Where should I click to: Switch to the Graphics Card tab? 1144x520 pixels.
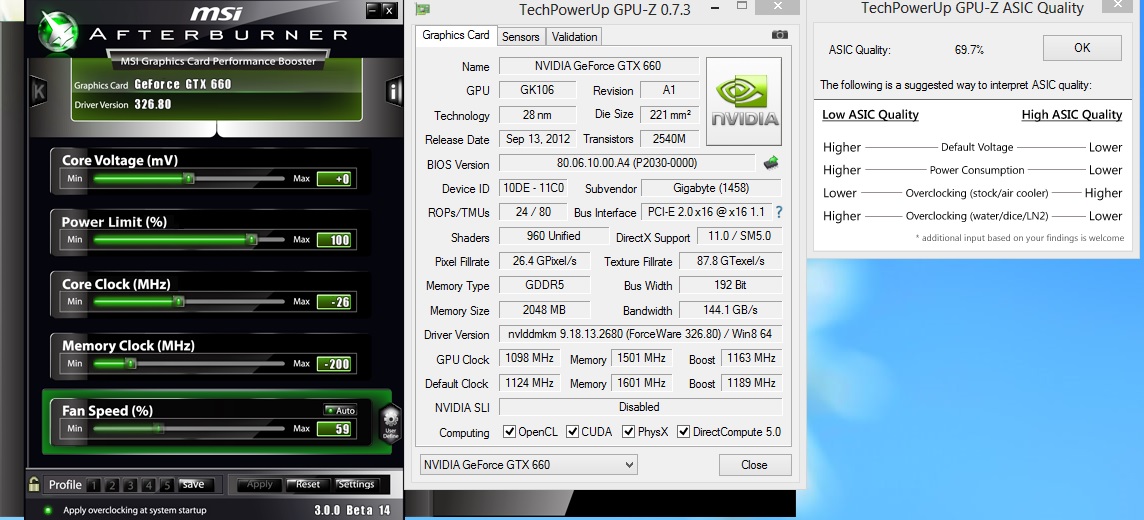point(456,35)
